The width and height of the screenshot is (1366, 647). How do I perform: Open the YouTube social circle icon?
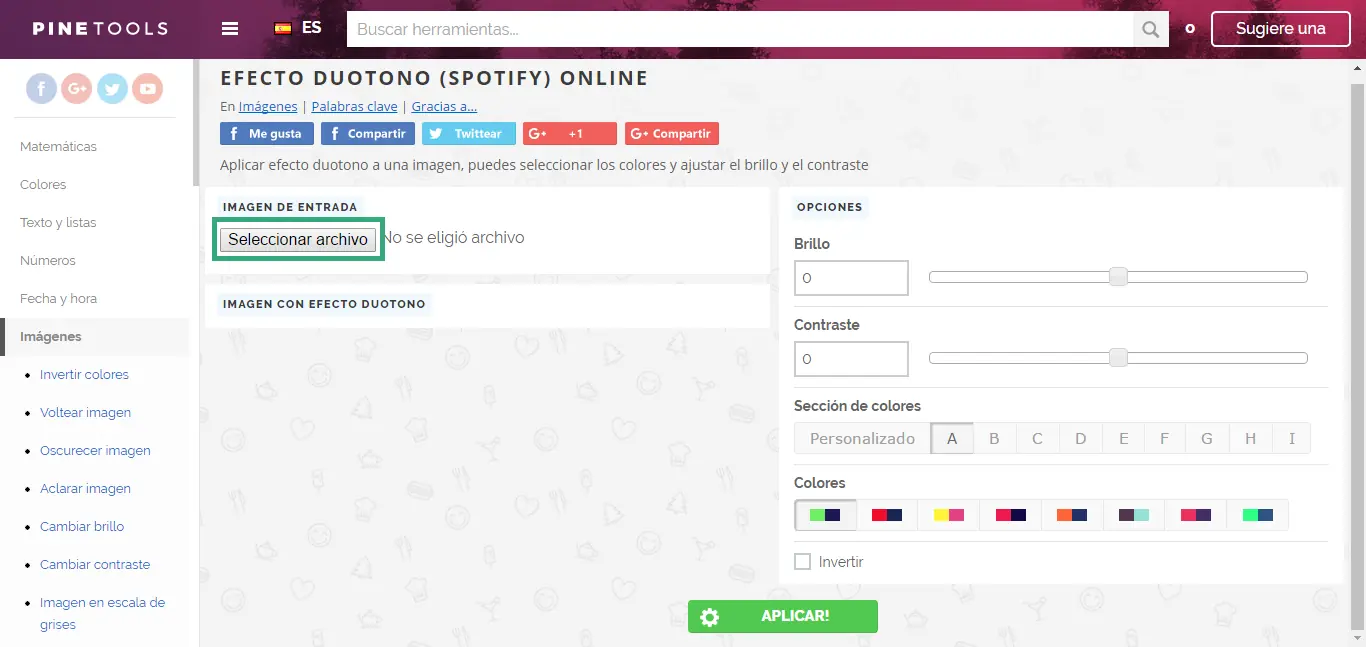pos(147,89)
